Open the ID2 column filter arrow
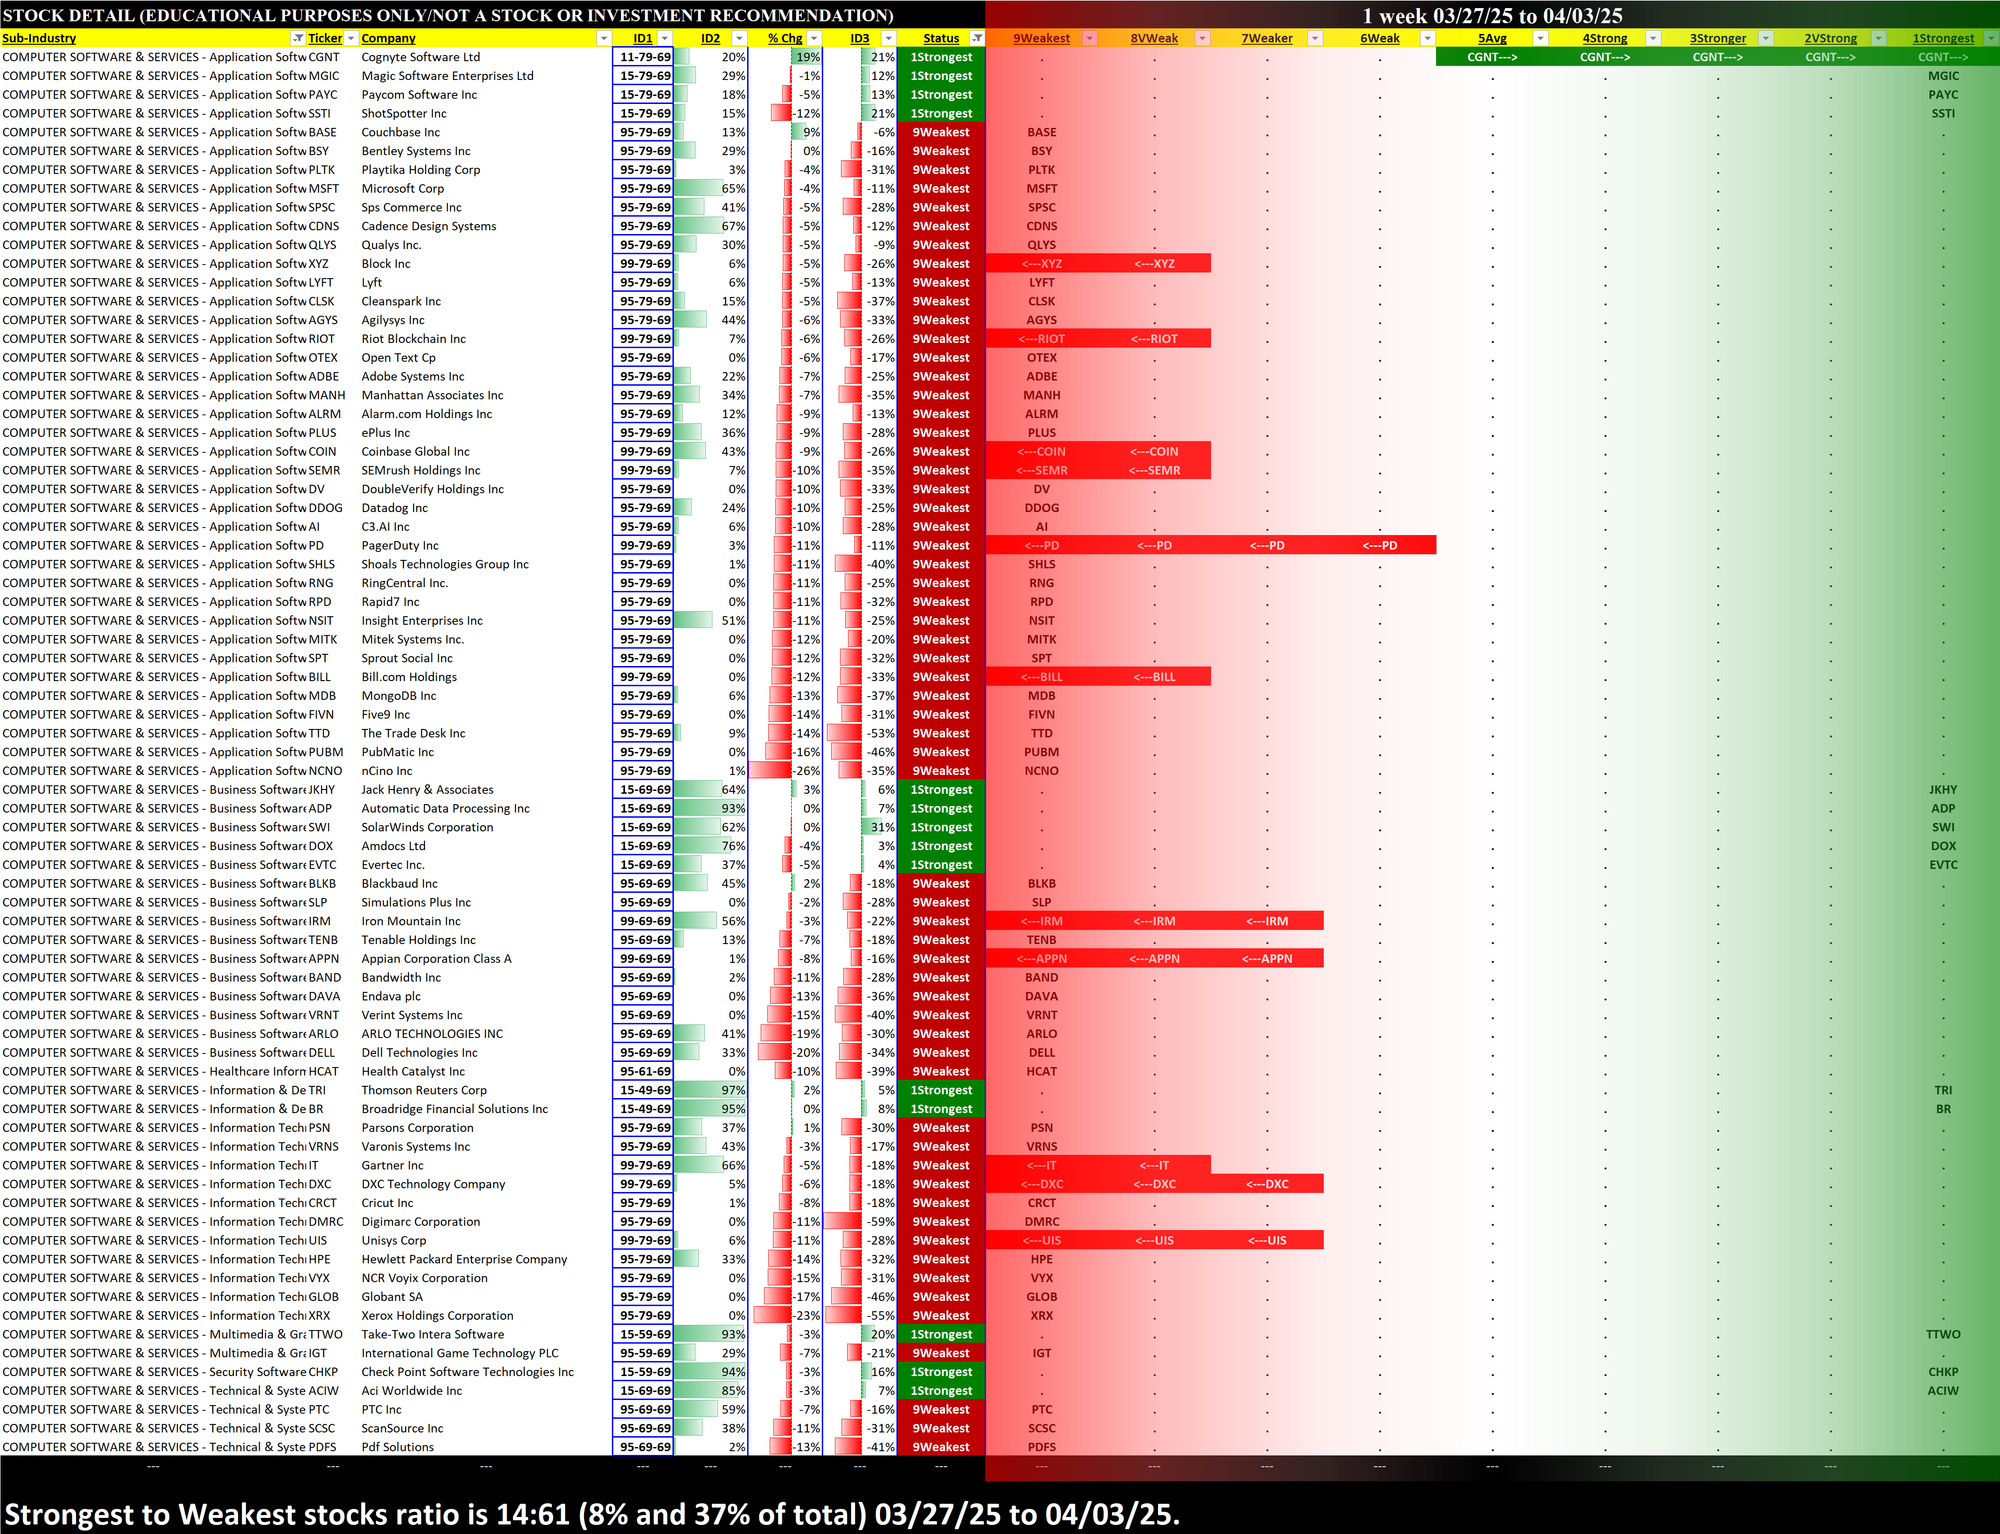 click(739, 38)
